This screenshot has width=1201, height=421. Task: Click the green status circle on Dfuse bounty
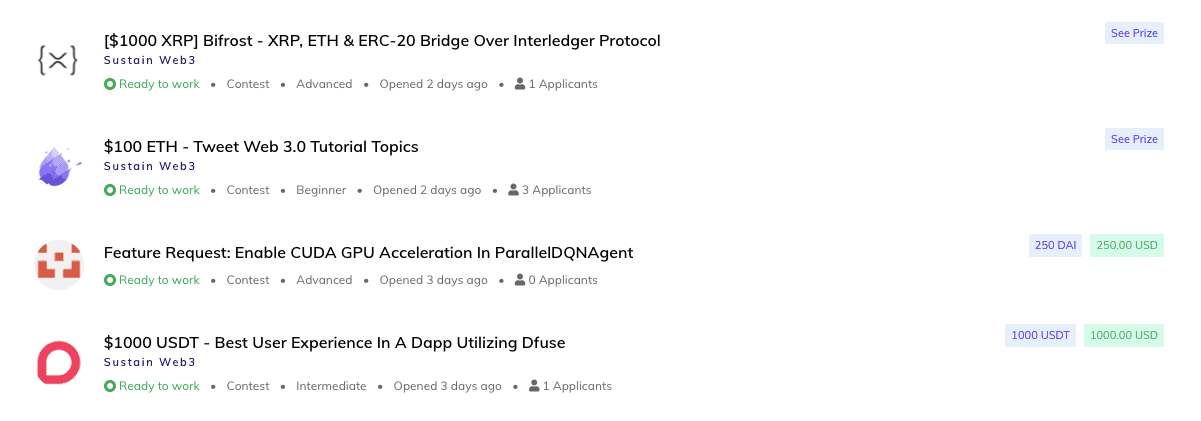click(110, 386)
